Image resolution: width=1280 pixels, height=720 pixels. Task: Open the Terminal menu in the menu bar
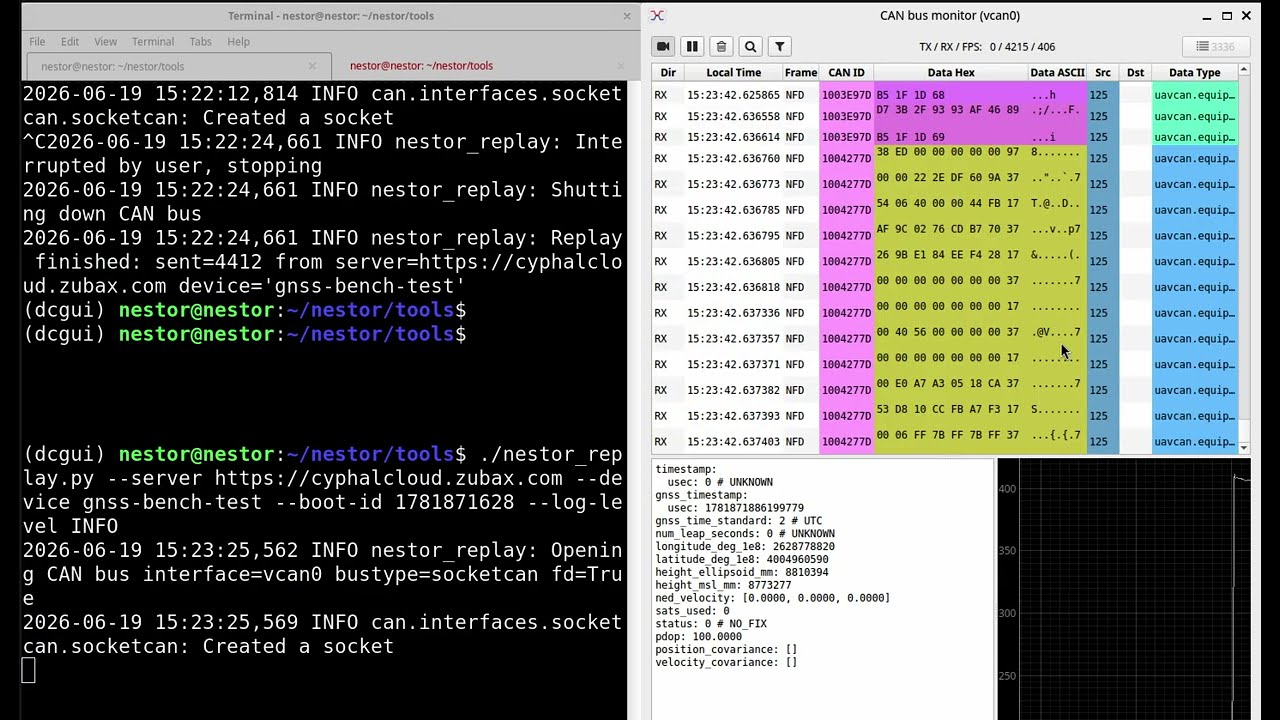pos(153,41)
